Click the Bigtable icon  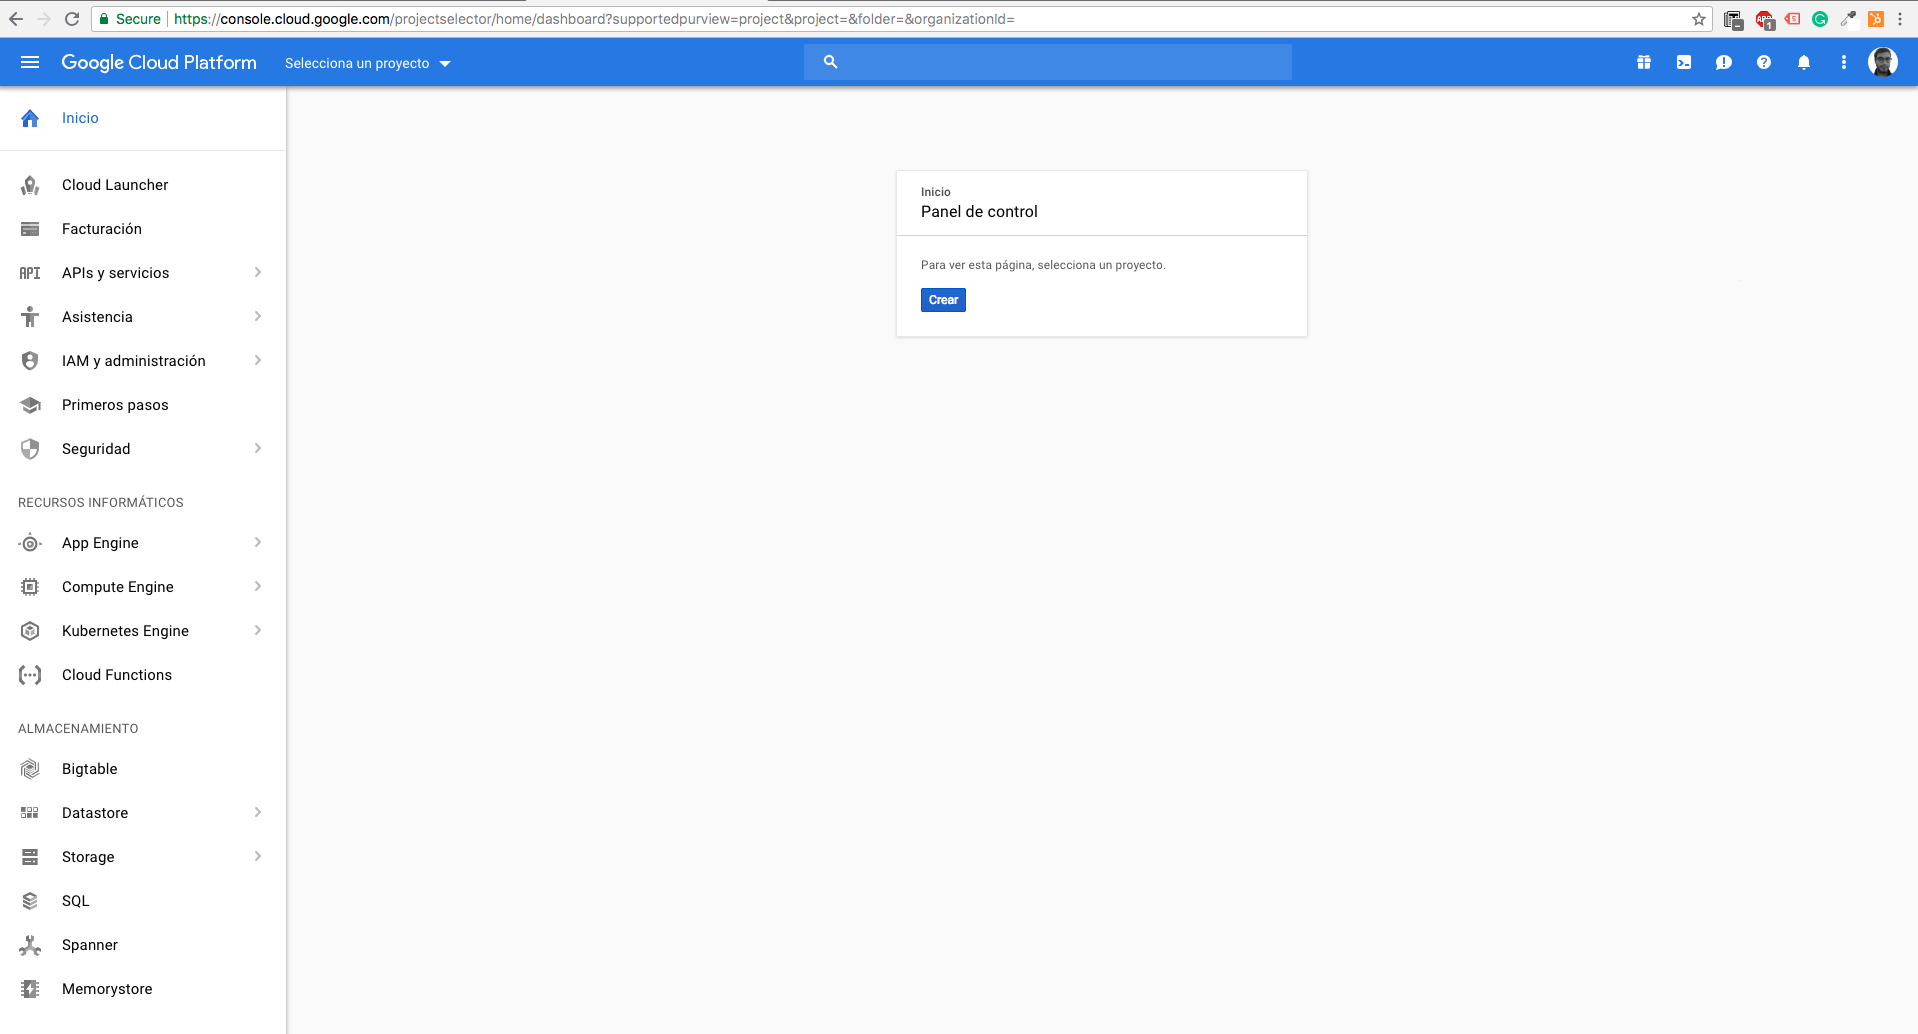pyautogui.click(x=30, y=769)
